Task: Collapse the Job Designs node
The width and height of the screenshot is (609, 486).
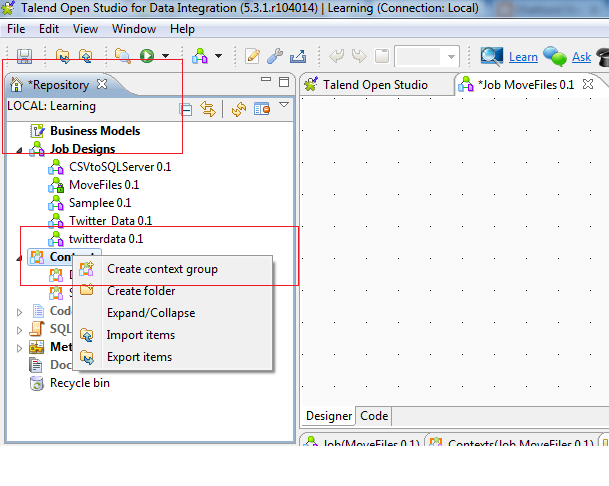Action: point(19,150)
